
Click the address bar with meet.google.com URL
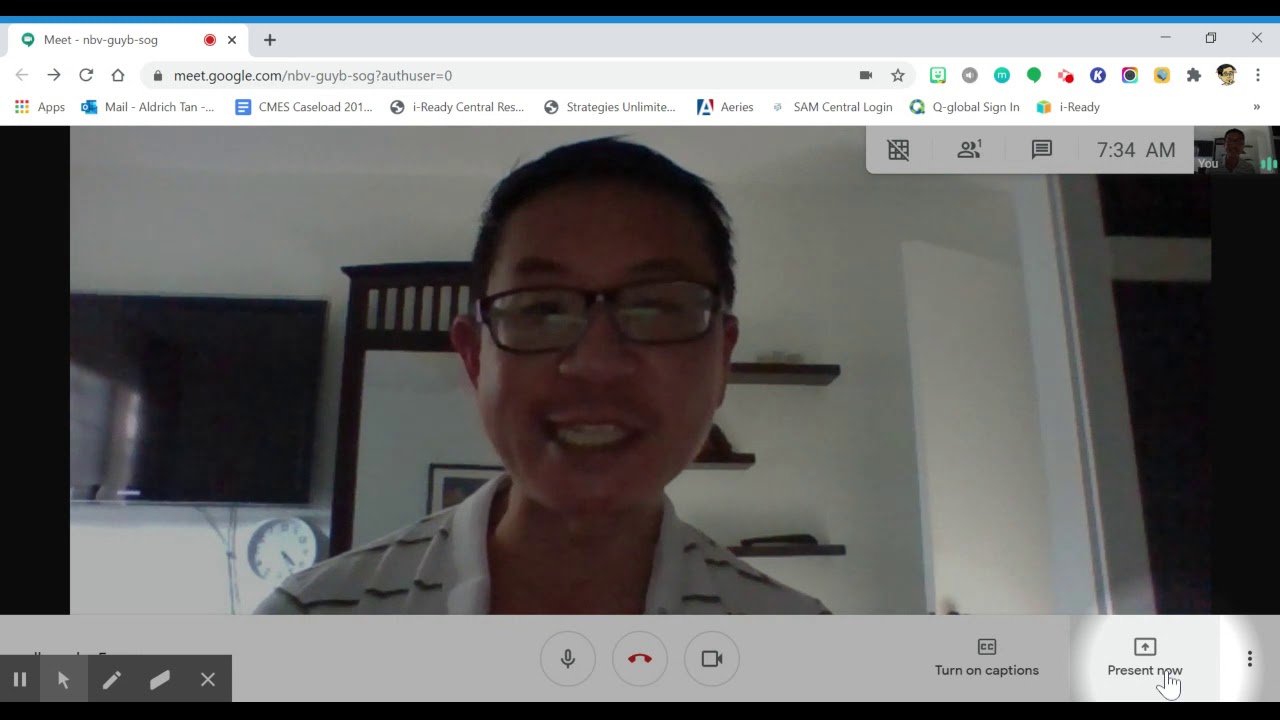[x=312, y=75]
